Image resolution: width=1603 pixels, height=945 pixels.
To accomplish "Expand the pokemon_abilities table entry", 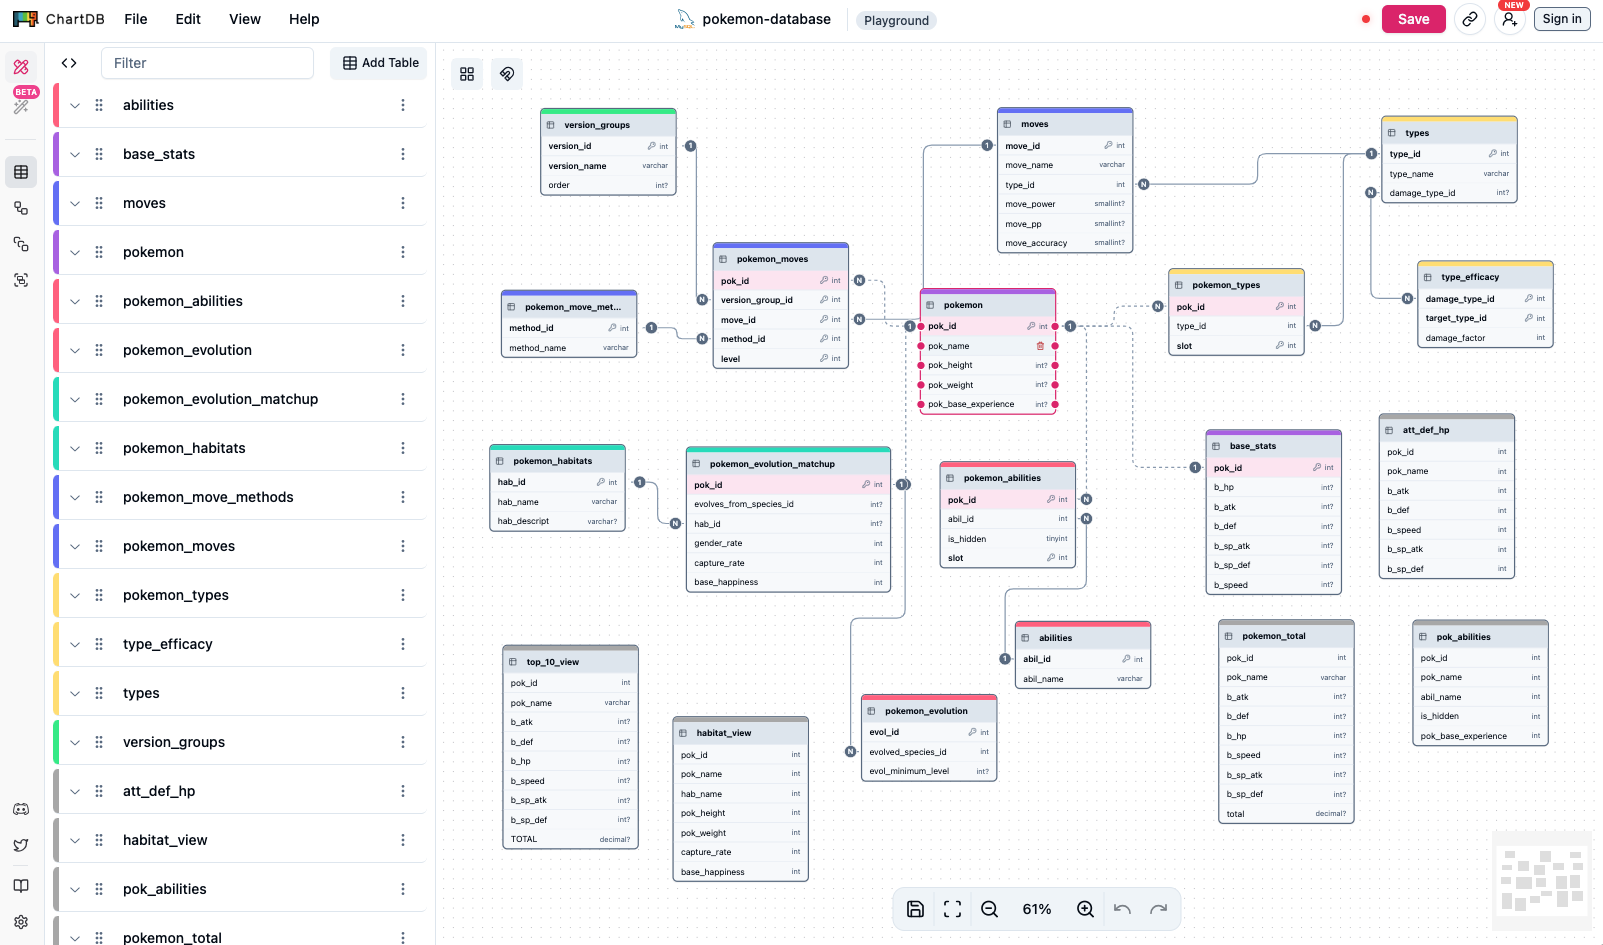I will pyautogui.click(x=75, y=301).
